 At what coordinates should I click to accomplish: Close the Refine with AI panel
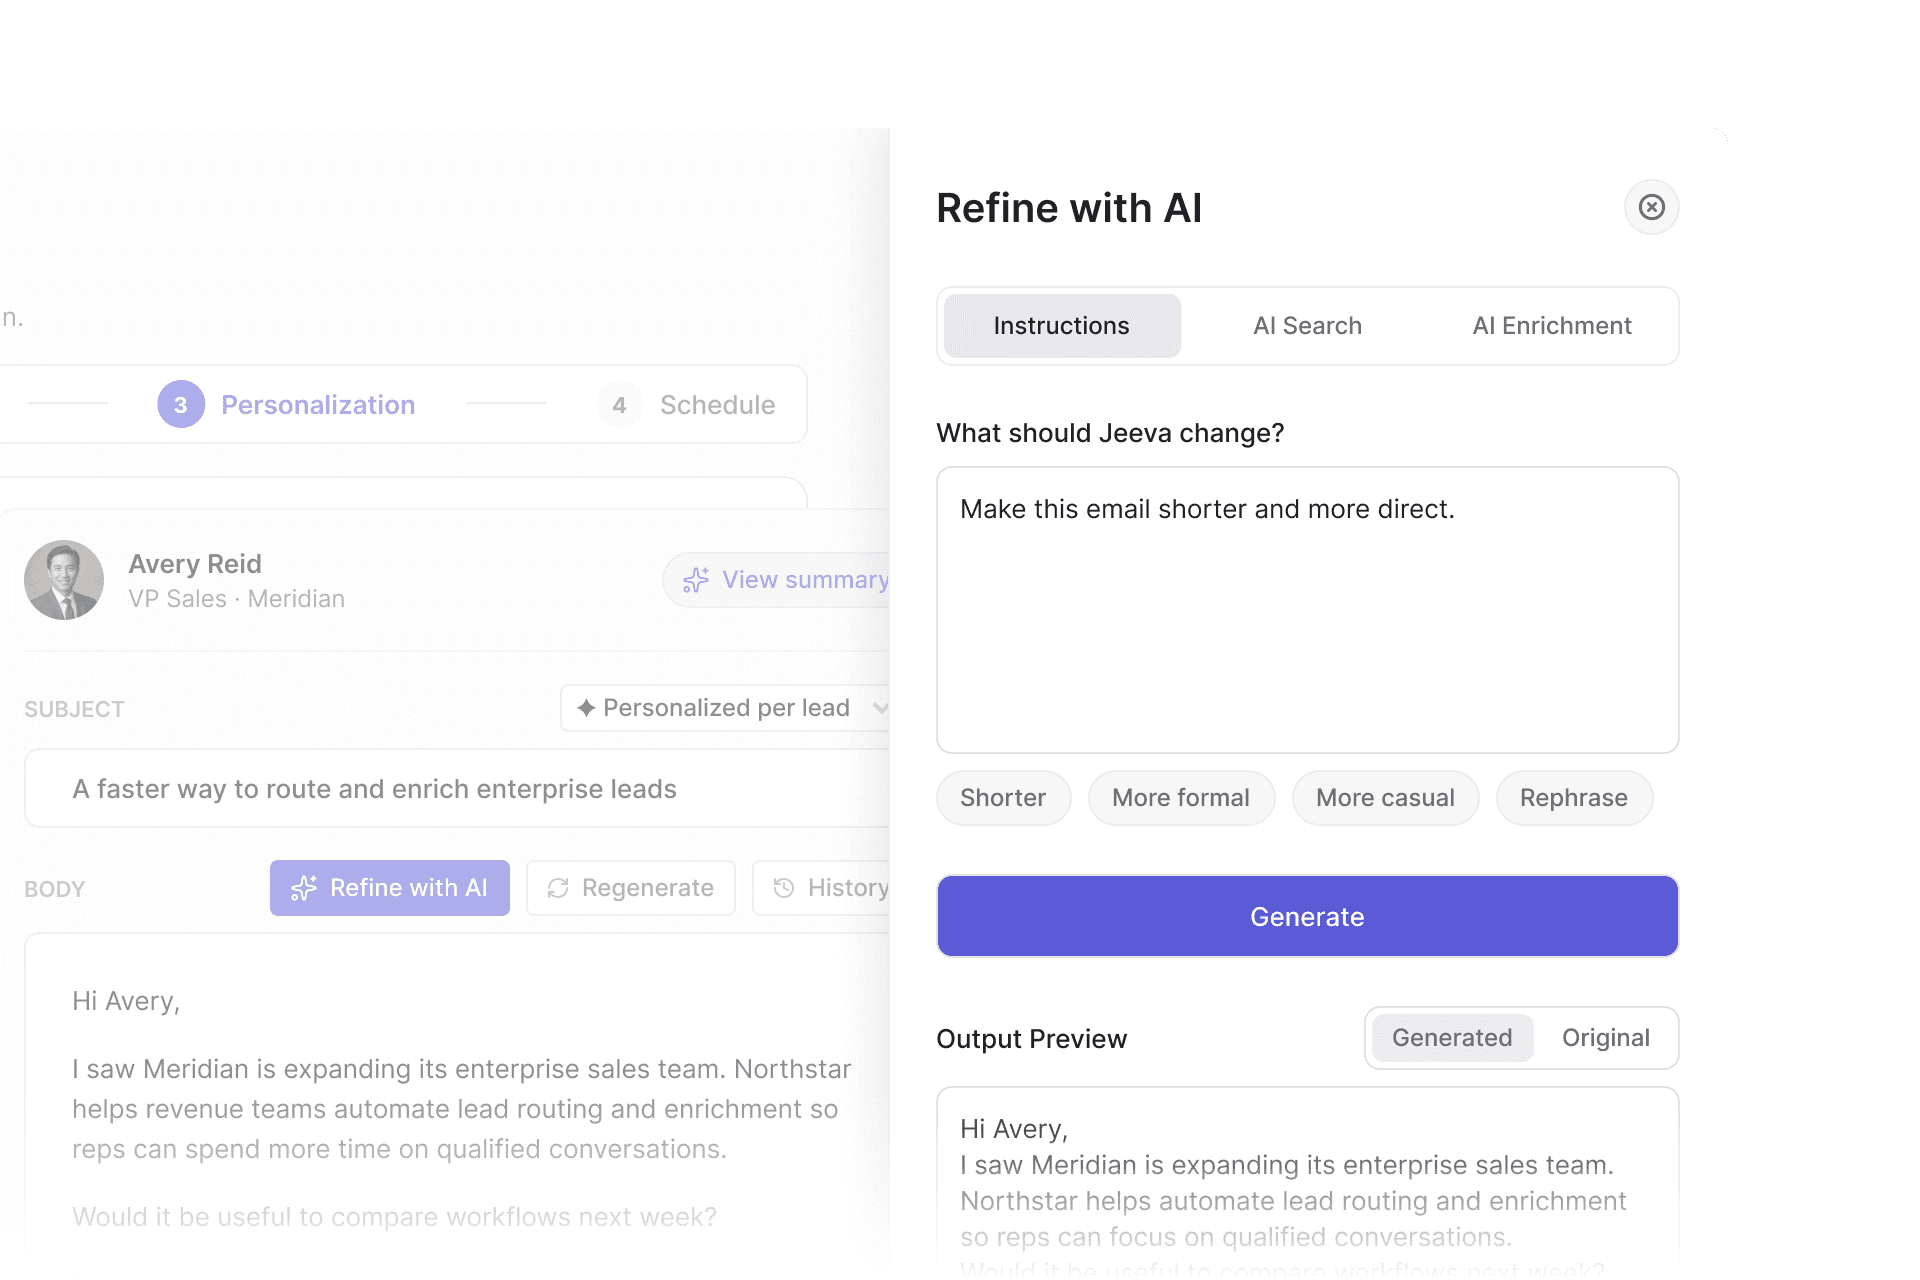[x=1651, y=207]
